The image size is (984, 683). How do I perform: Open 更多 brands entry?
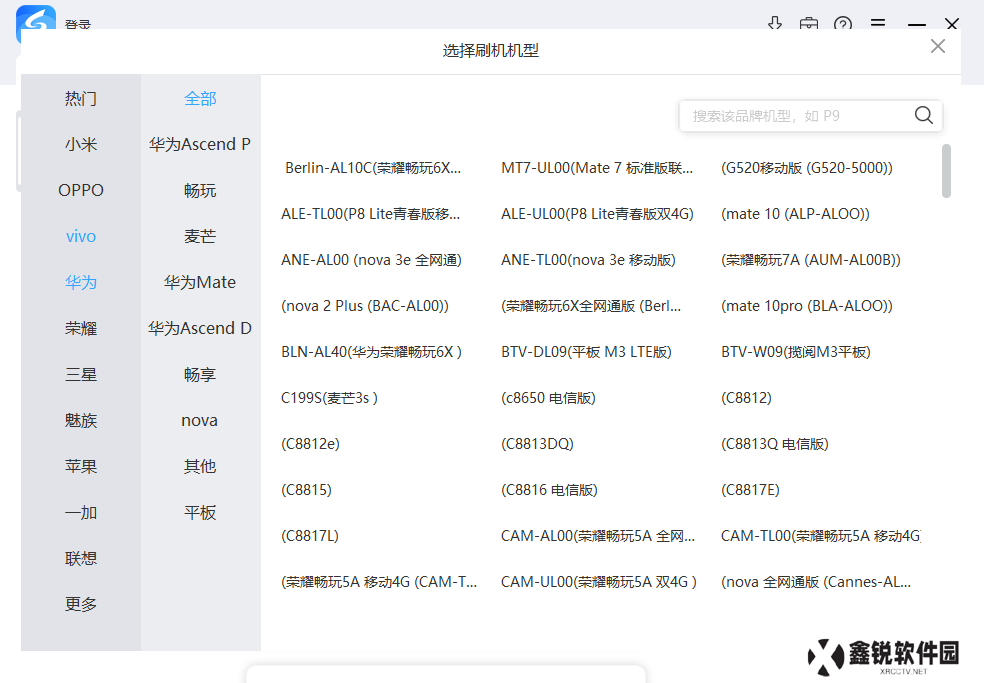pos(81,605)
